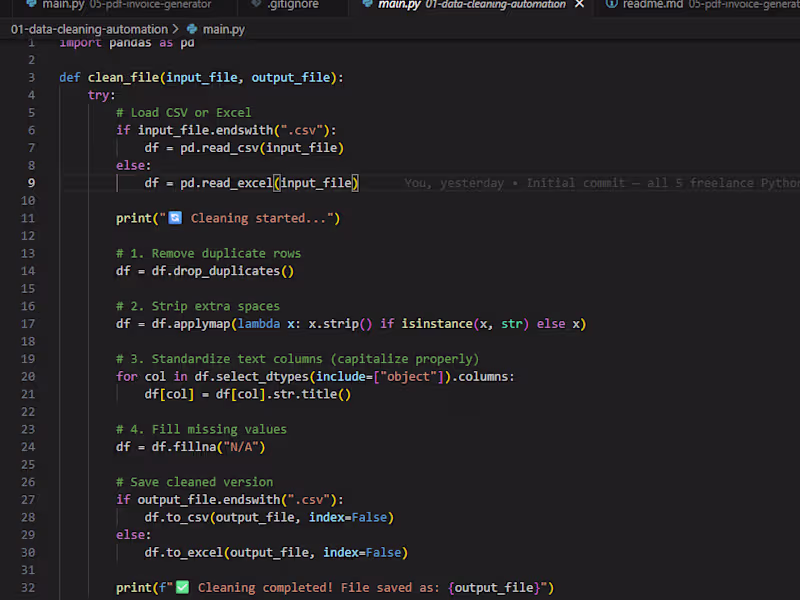Click the Initial commit git blame annotation

pyautogui.click(x=573, y=182)
